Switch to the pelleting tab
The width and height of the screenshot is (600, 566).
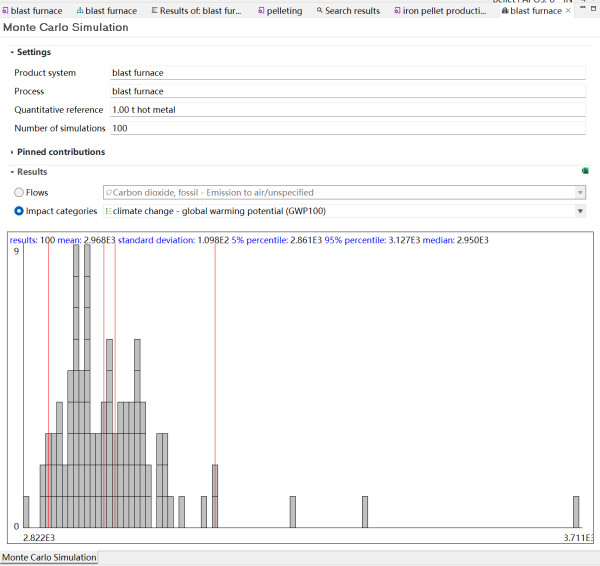(x=280, y=11)
